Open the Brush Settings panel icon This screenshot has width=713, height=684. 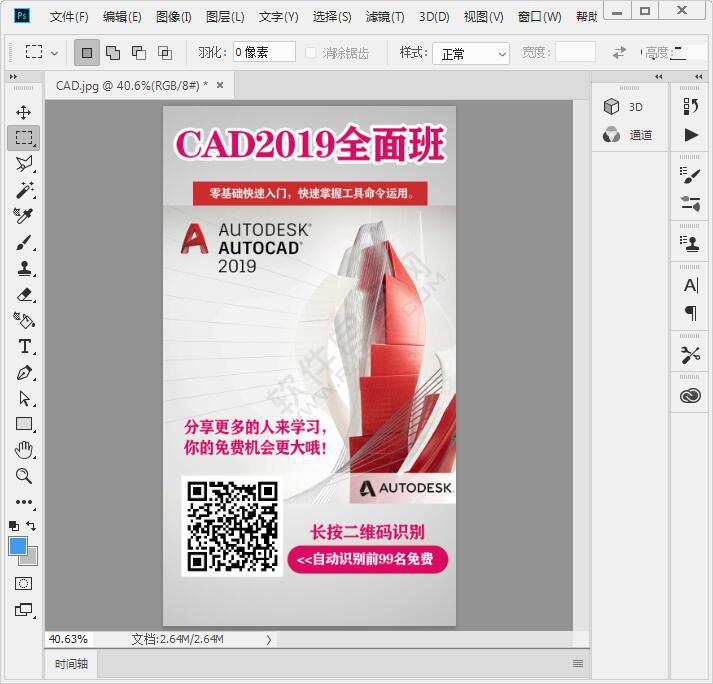(690, 176)
